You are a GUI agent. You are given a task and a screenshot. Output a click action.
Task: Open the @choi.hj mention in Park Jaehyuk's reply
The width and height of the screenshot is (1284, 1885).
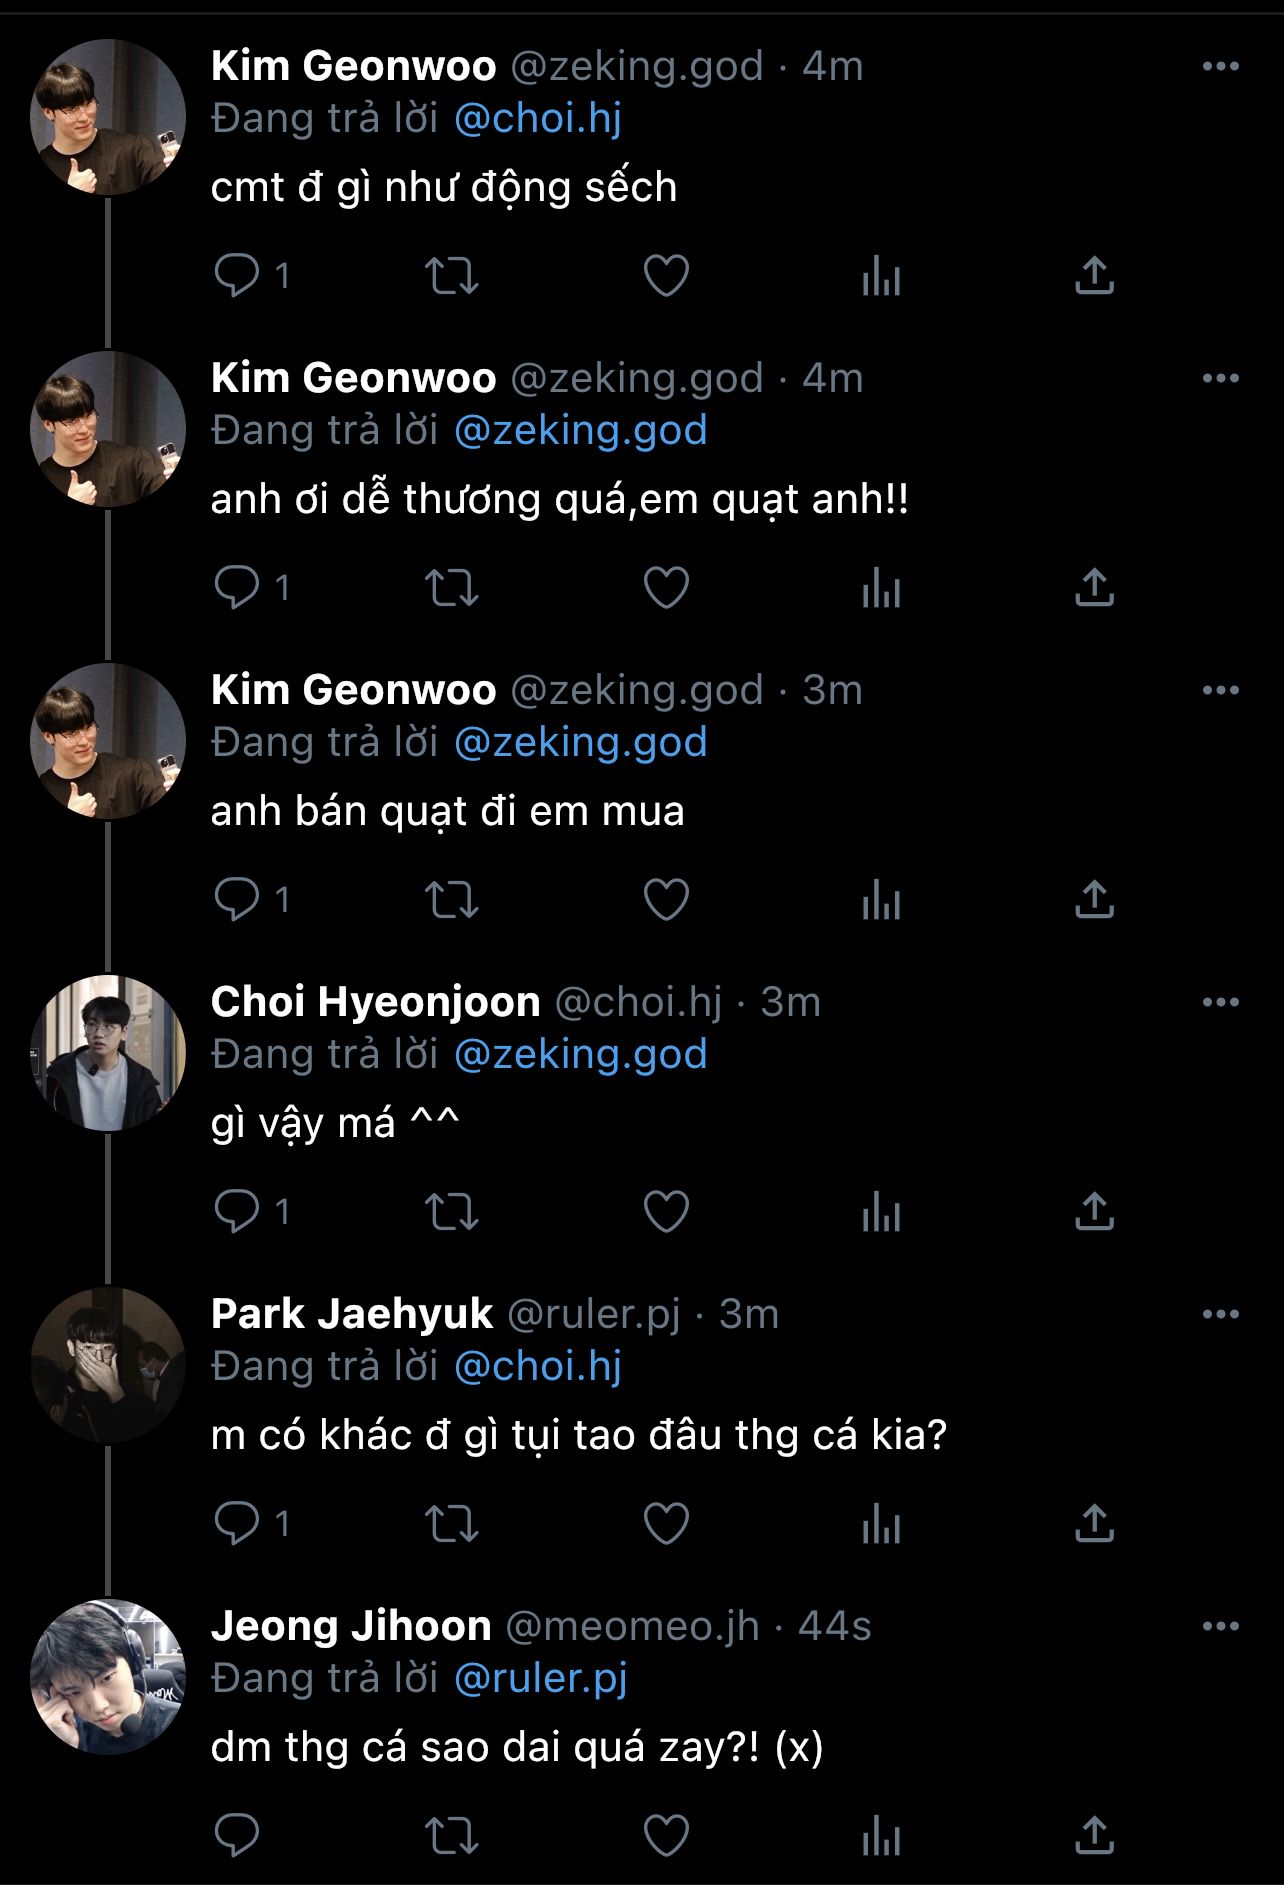coord(538,1366)
